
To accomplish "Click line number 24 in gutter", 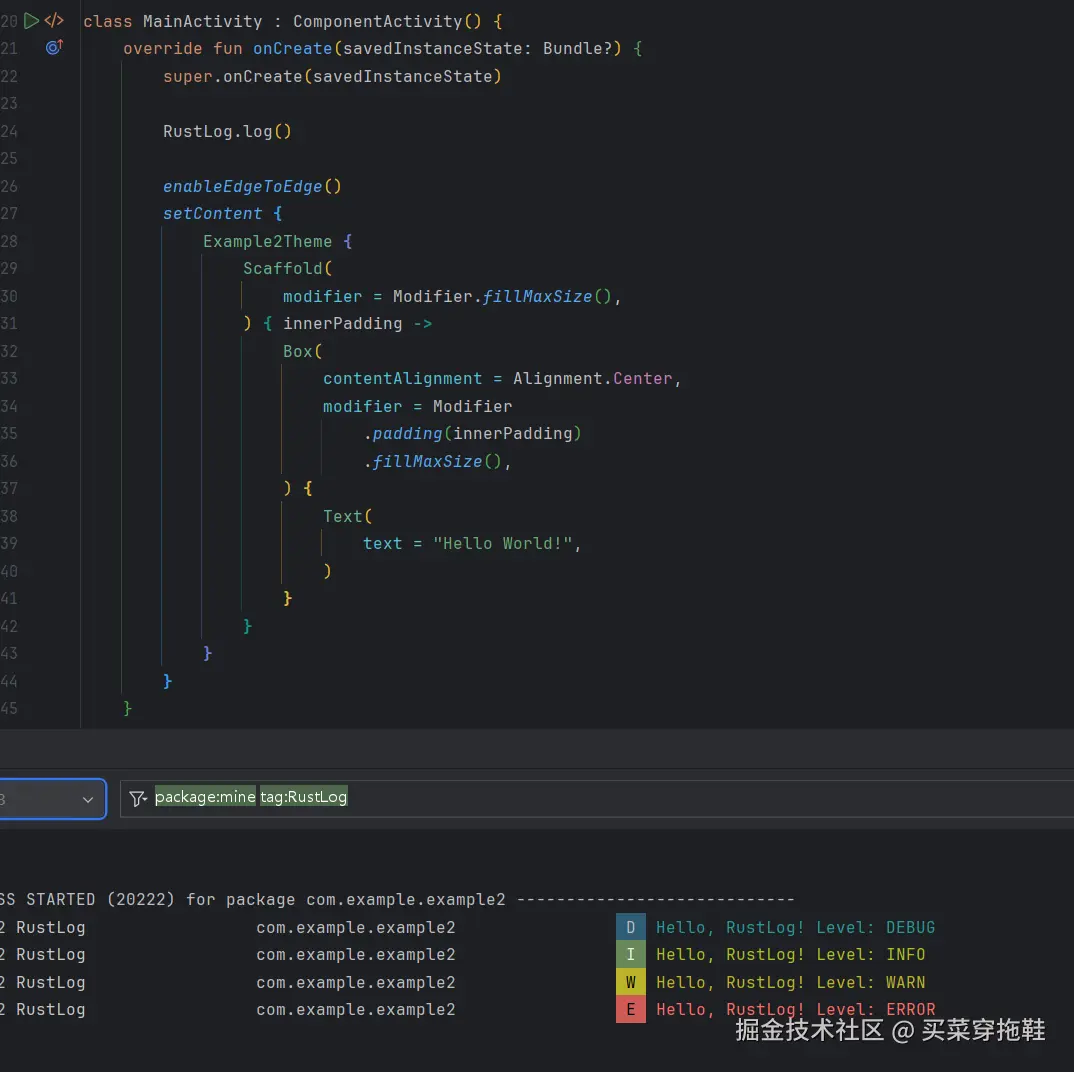I will 9,132.
